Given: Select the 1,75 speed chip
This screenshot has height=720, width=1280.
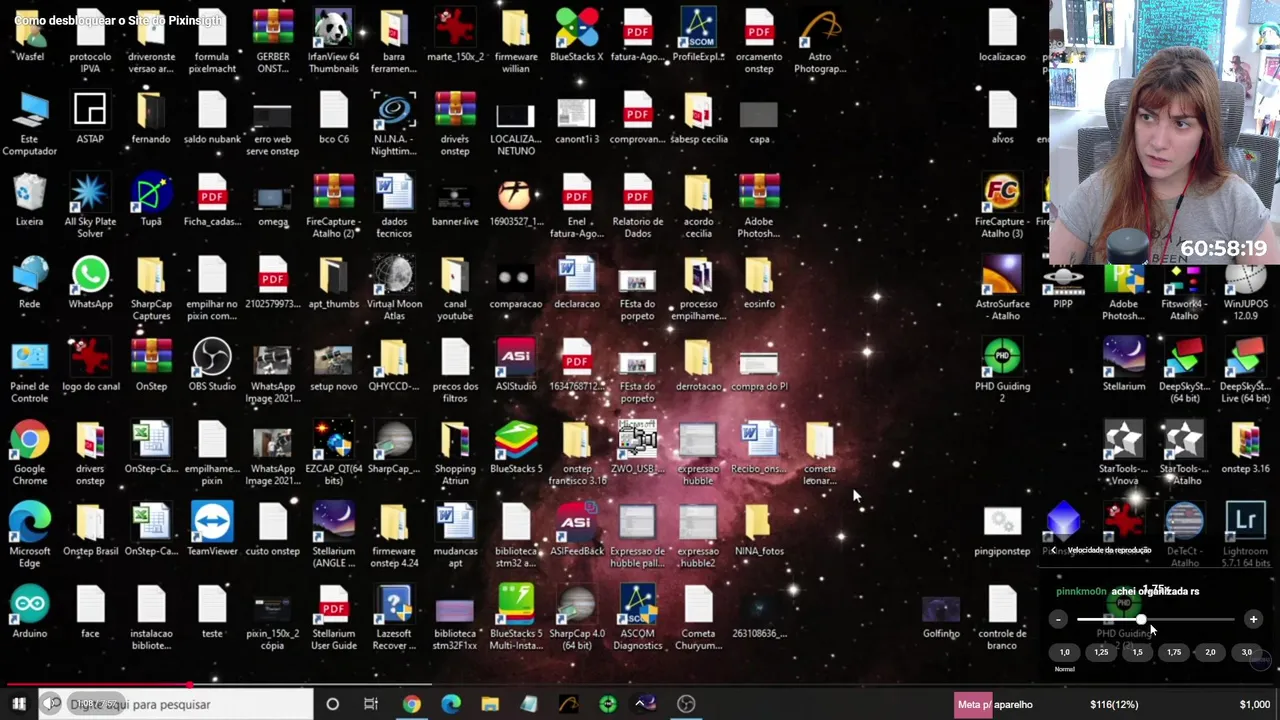Looking at the screenshot, I should [1174, 652].
